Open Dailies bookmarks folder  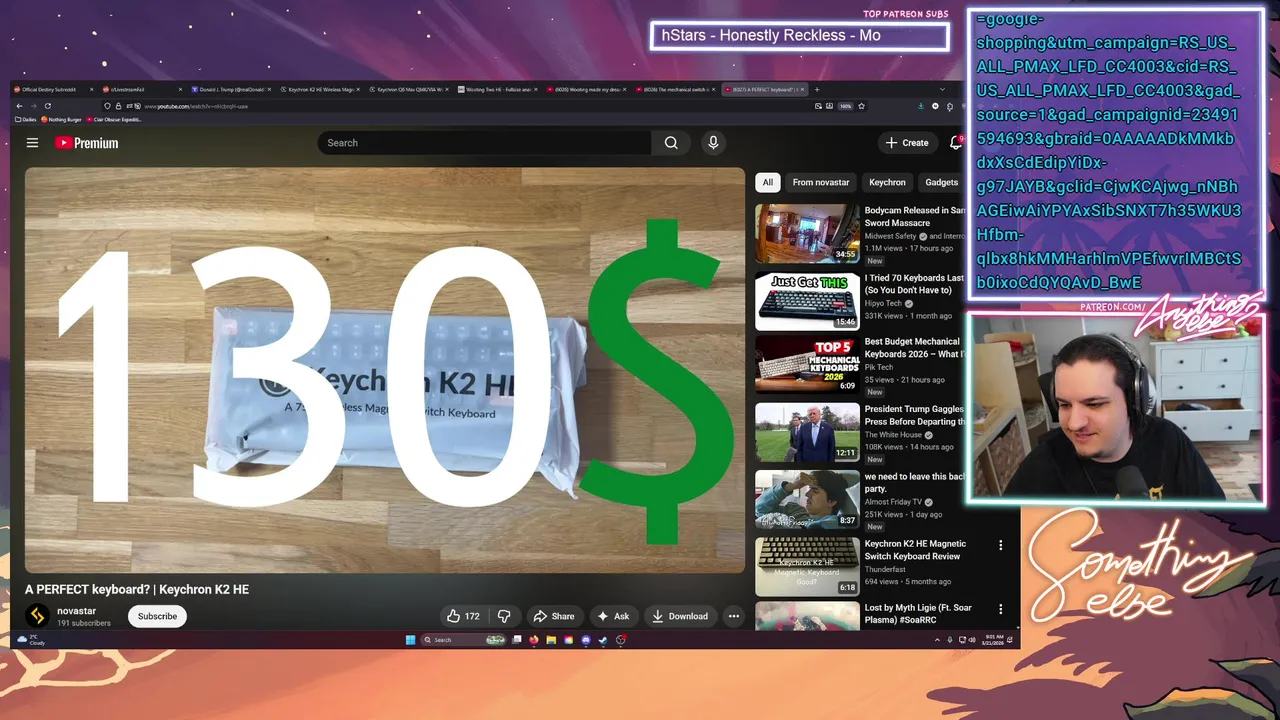pos(26,119)
